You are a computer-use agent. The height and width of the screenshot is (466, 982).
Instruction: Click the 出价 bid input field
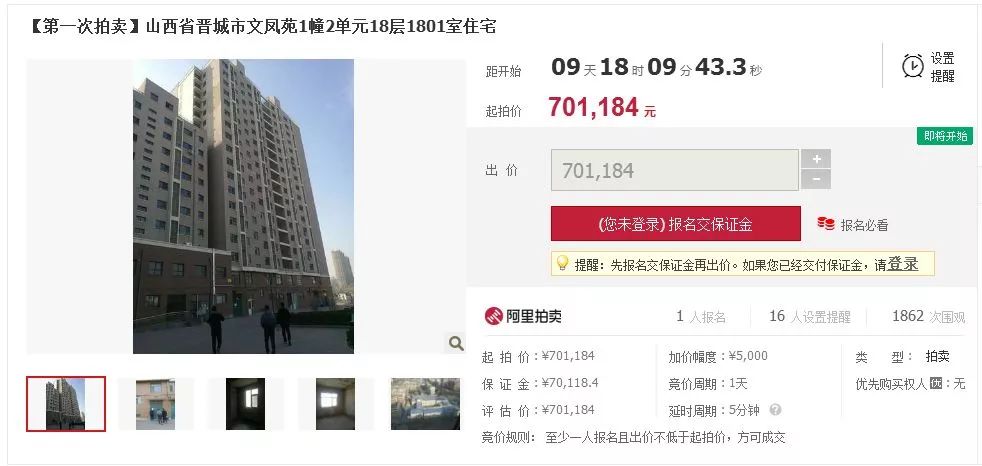click(x=674, y=170)
